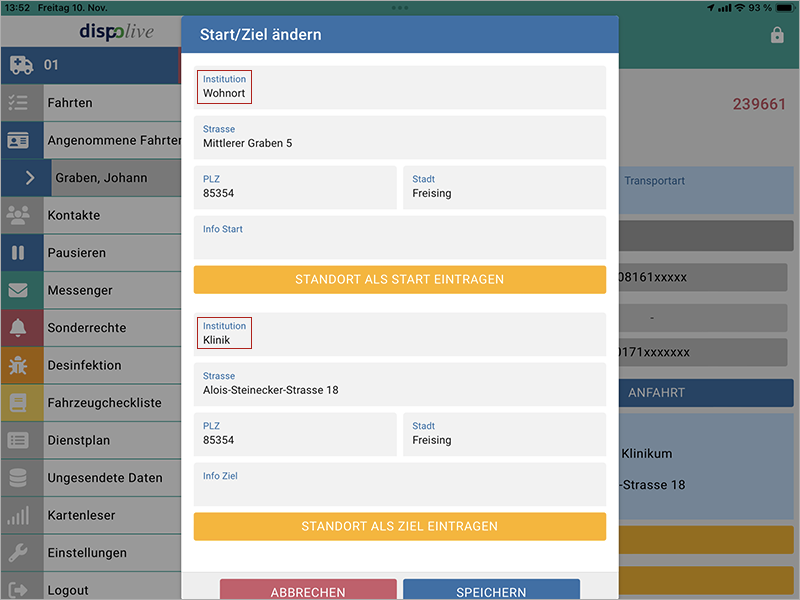Click the Speichern button
Viewport: 800px width, 600px height.
pyautogui.click(x=491, y=590)
